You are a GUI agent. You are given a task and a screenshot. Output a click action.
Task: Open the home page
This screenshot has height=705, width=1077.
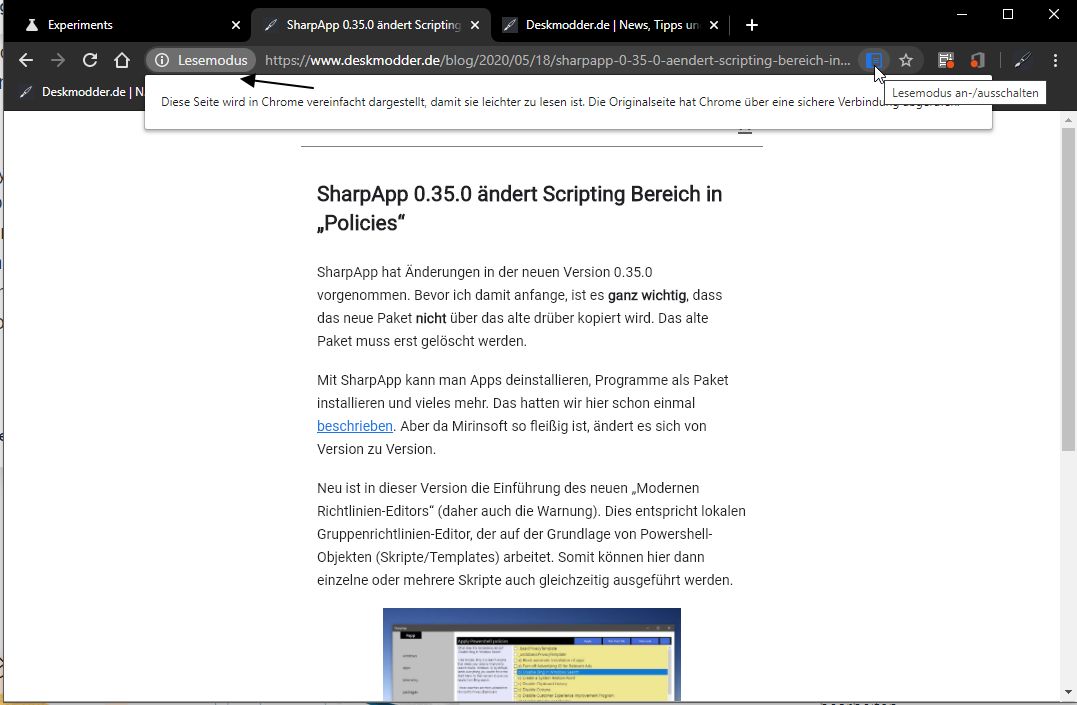[122, 60]
